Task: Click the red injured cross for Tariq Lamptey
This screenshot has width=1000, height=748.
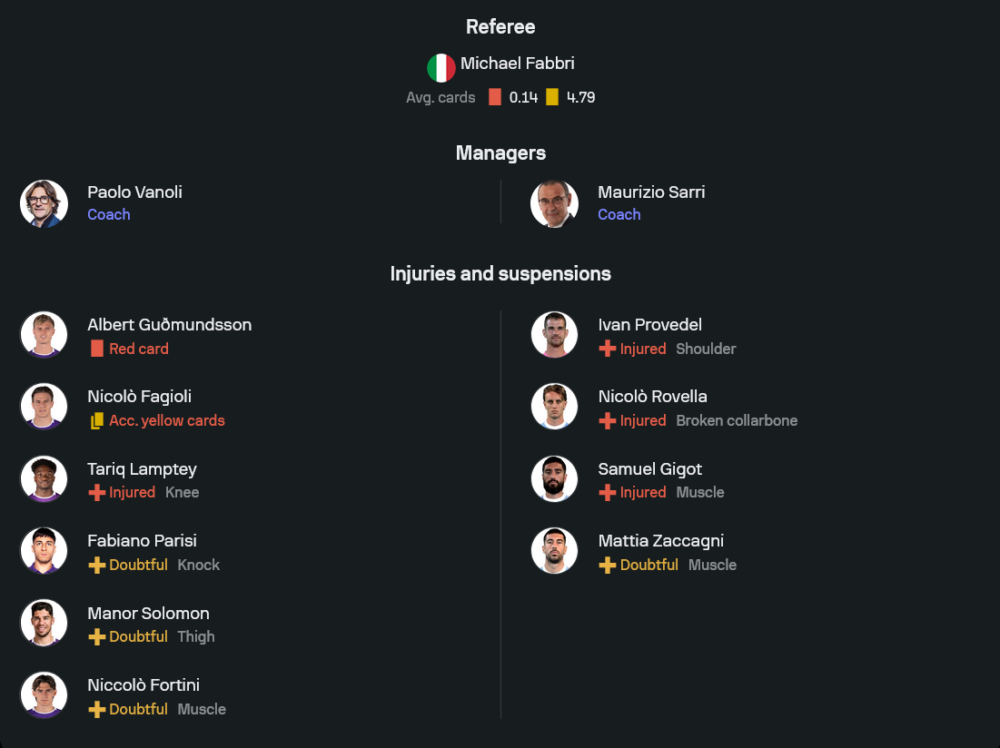Action: (97, 493)
